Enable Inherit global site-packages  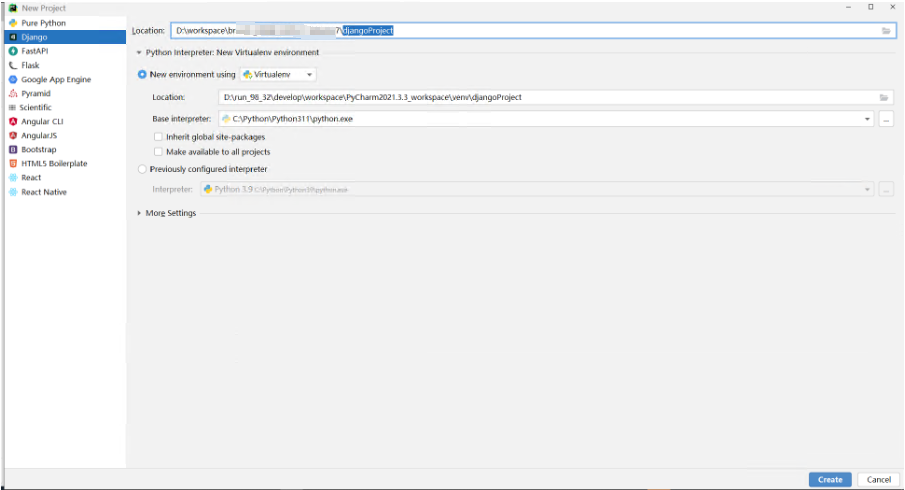click(x=158, y=137)
